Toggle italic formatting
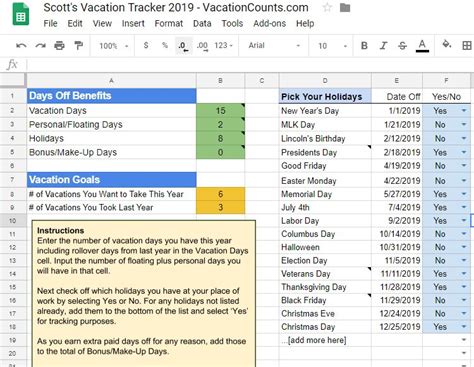 (383, 46)
